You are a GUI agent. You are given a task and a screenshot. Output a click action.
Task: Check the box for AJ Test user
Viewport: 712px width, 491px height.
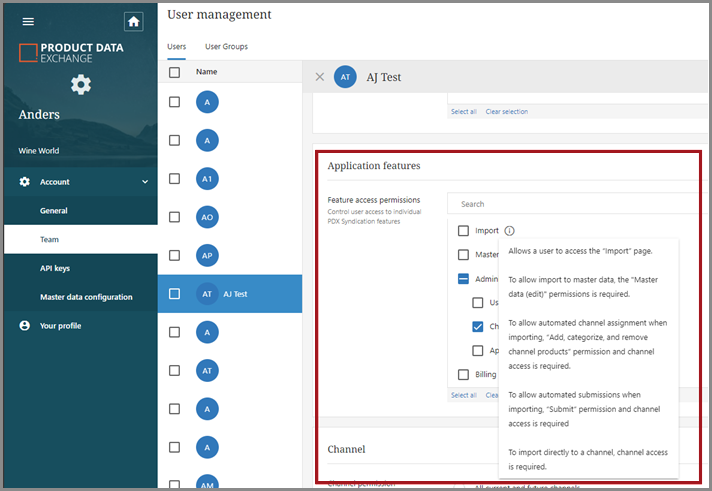click(175, 294)
